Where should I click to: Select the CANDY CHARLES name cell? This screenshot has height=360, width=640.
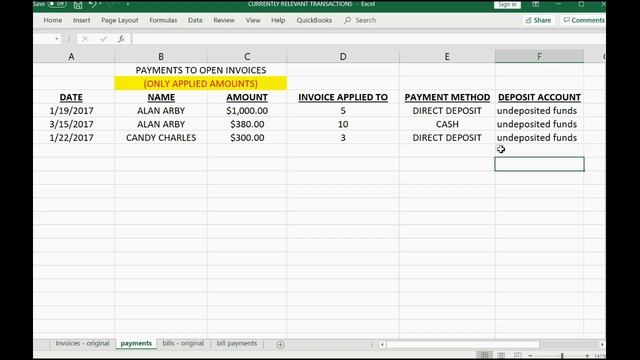[x=161, y=138]
